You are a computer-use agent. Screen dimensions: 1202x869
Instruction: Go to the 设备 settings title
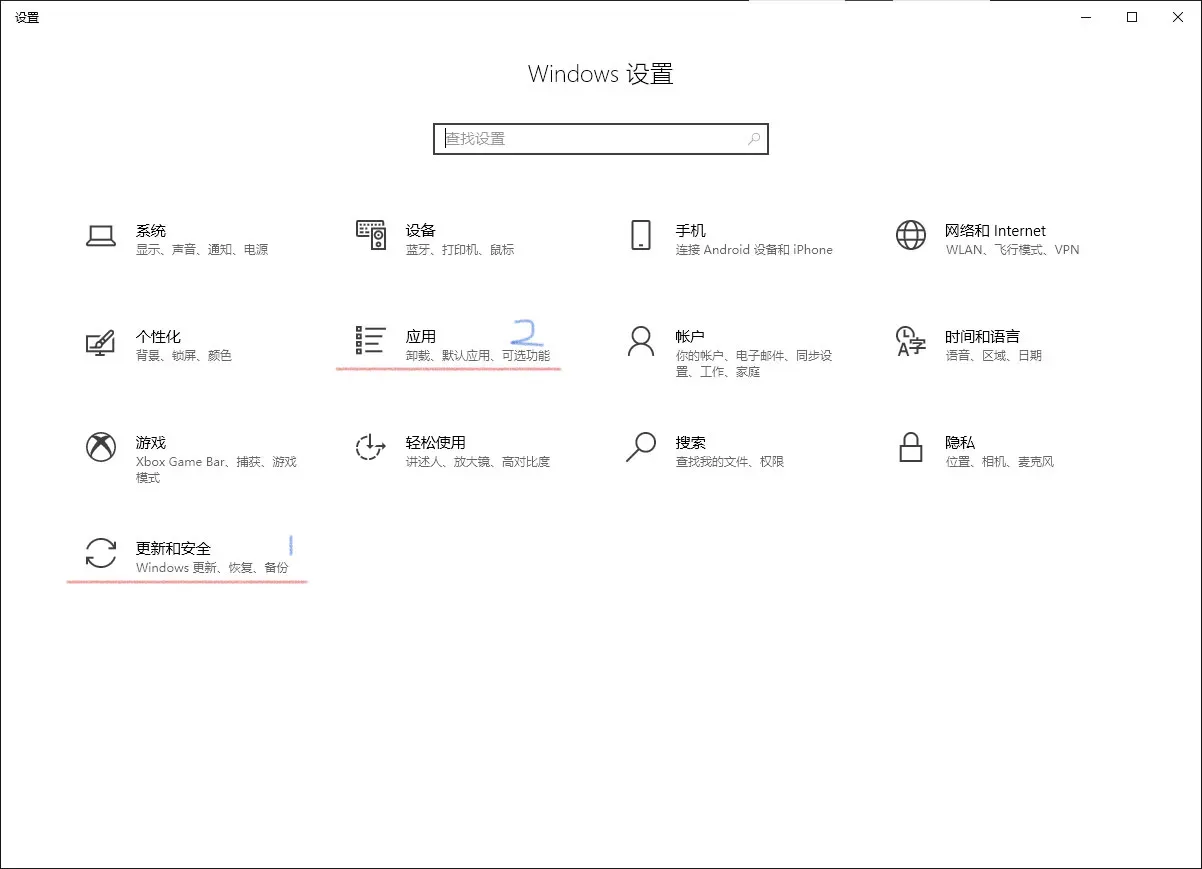point(421,231)
